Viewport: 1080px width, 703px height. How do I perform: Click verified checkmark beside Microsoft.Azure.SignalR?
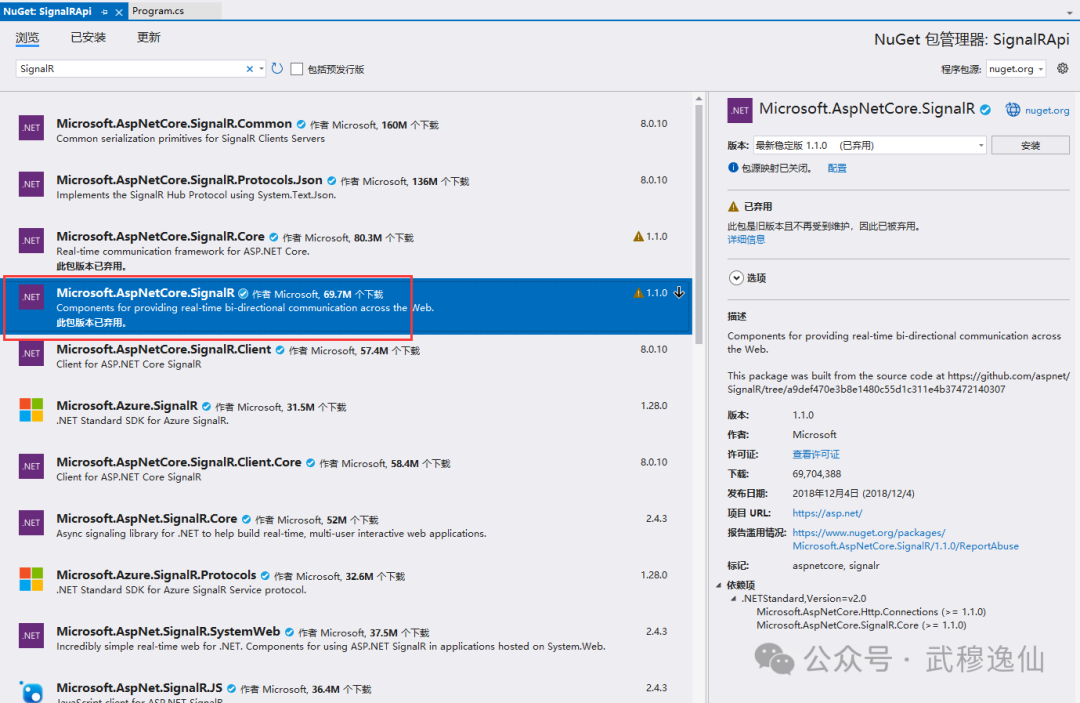pos(207,407)
